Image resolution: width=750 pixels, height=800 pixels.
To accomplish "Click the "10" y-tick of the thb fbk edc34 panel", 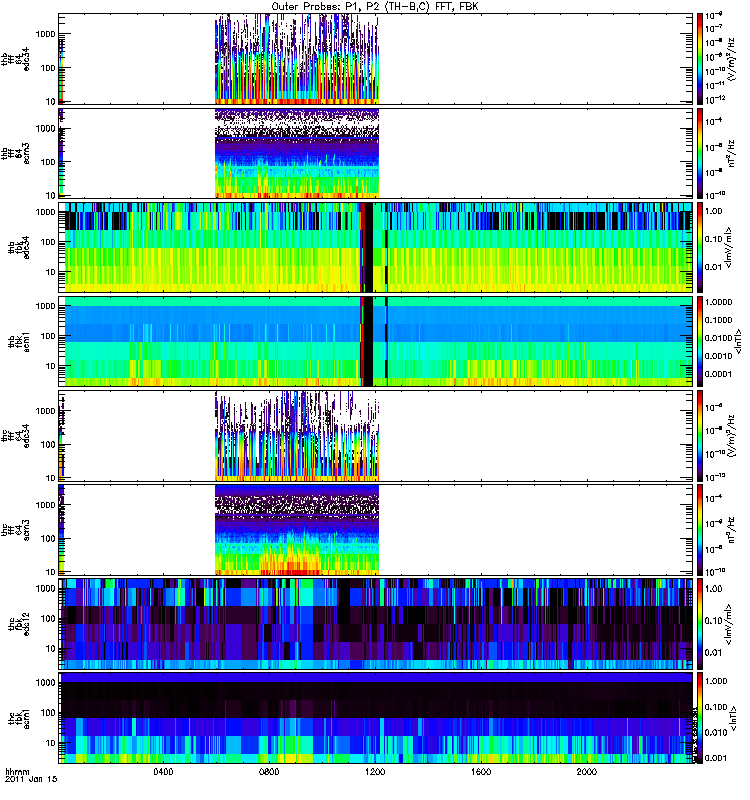I will tap(51, 272).
